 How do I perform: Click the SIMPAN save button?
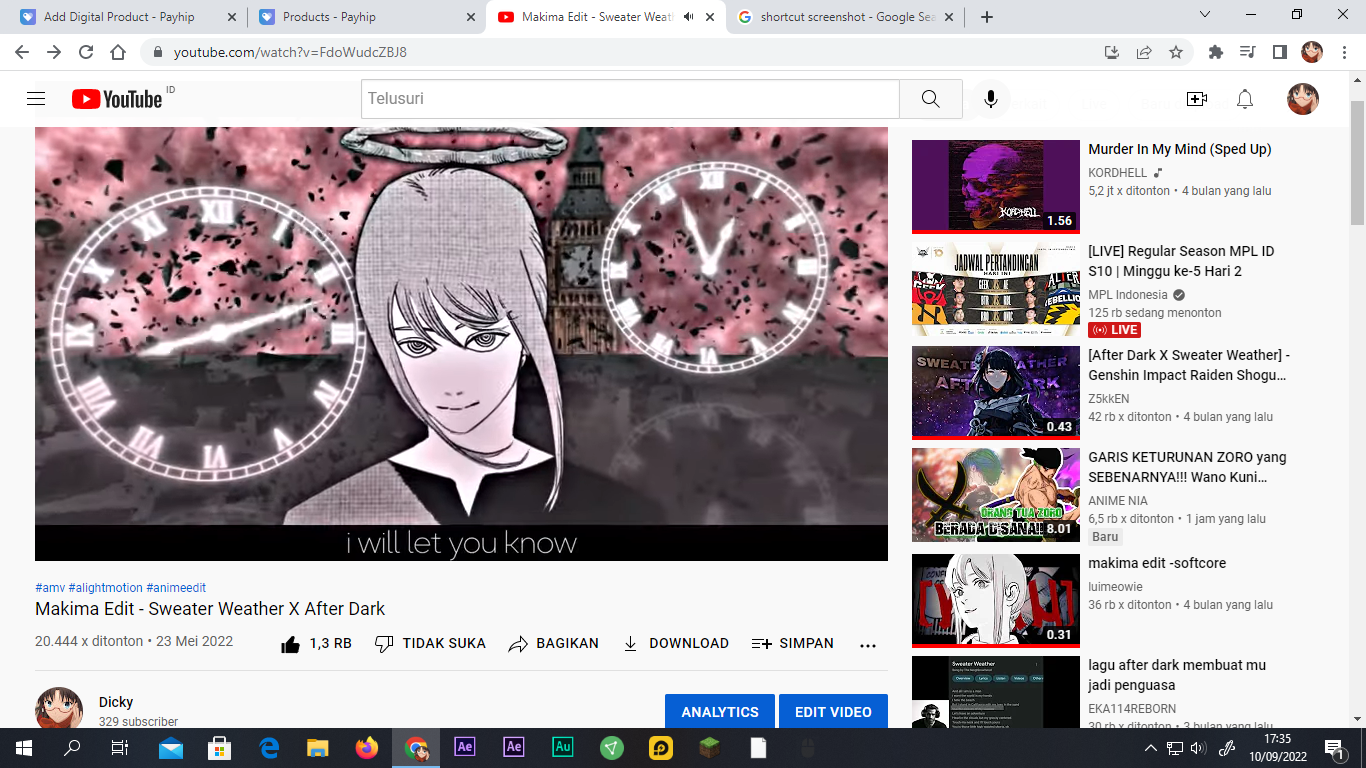[792, 644]
